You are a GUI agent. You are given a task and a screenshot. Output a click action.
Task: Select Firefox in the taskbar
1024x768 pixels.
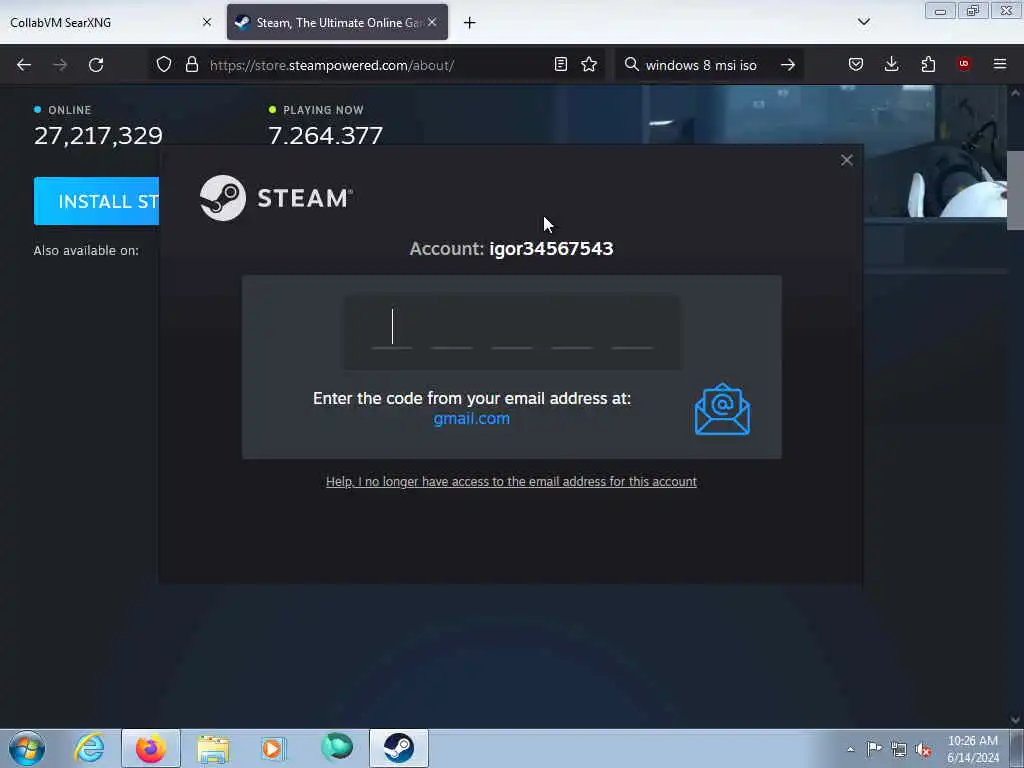pos(150,748)
